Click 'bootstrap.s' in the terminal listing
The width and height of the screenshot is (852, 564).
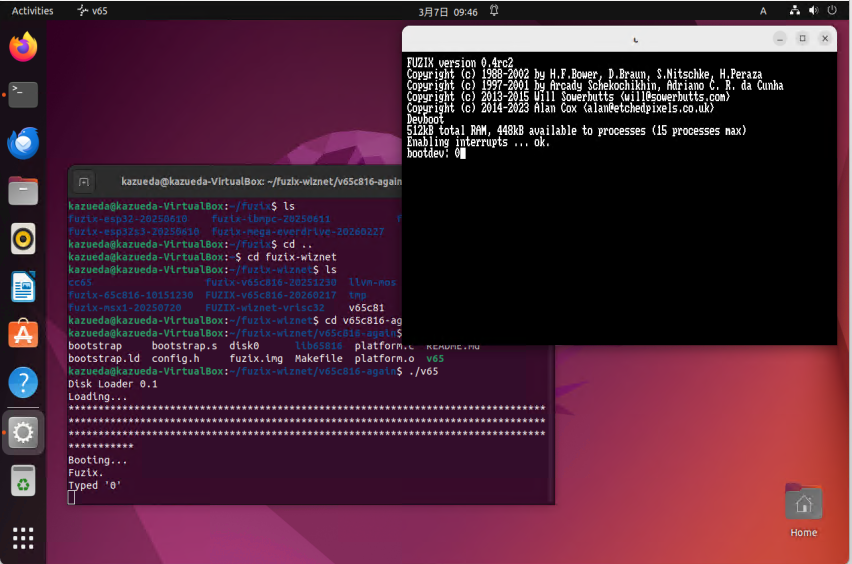[x=184, y=346]
